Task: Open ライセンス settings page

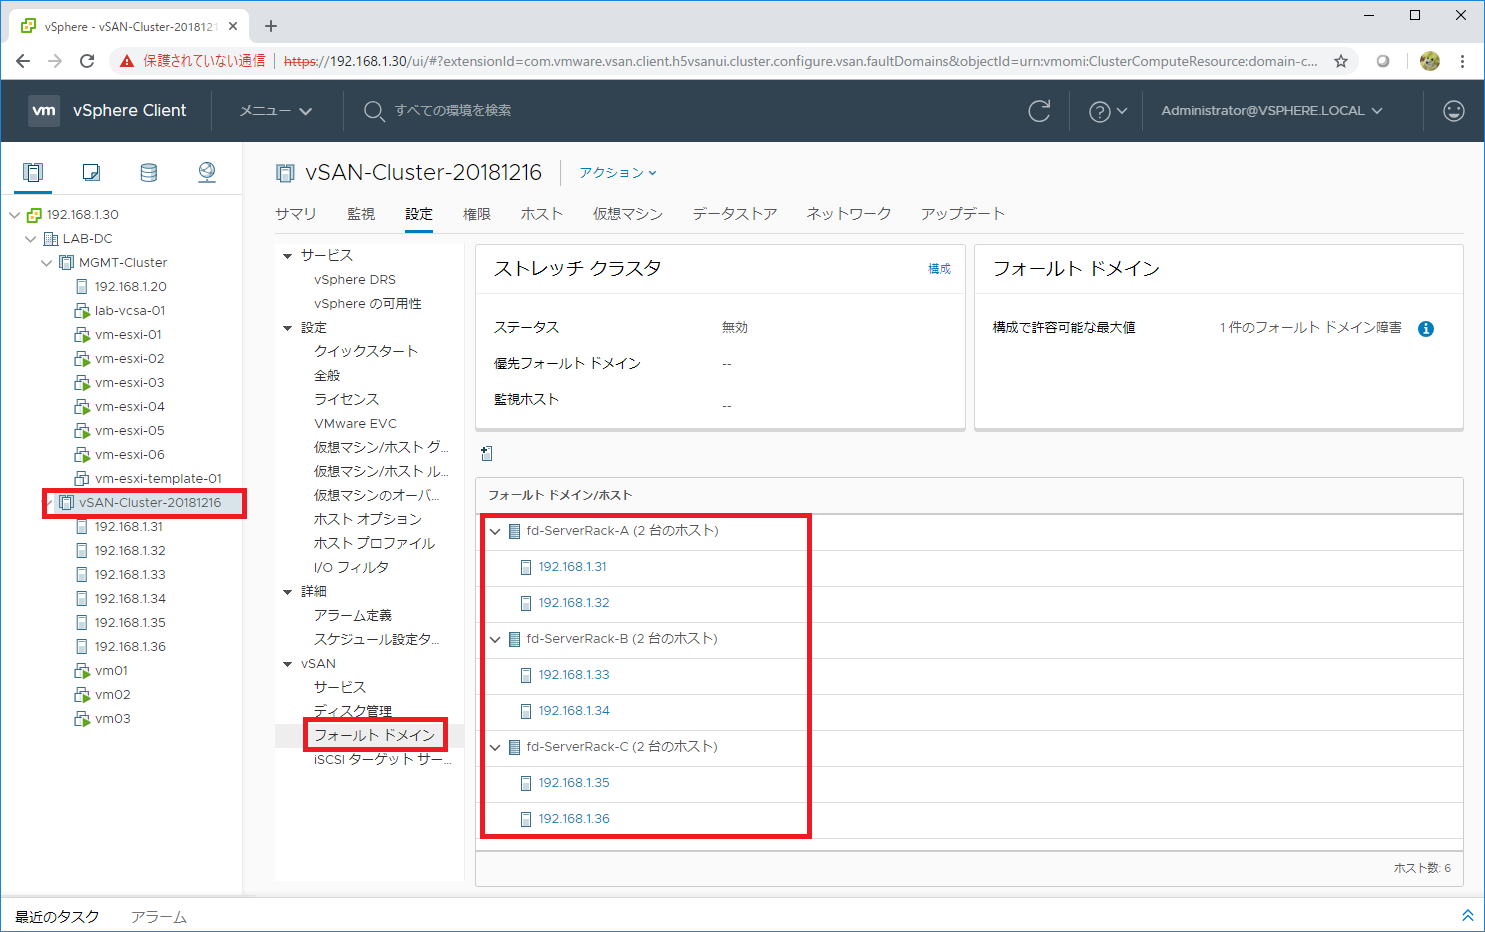Action: (x=346, y=400)
